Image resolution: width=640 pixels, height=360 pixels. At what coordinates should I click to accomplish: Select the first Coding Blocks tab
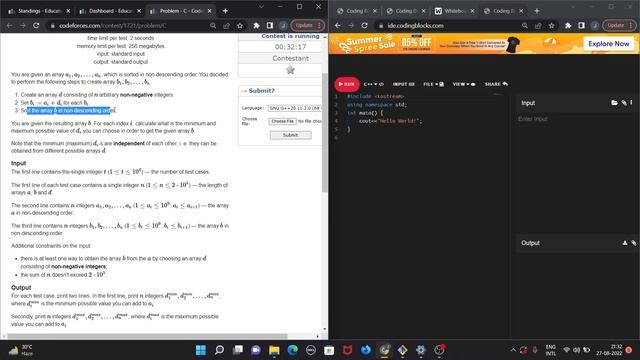357,11
